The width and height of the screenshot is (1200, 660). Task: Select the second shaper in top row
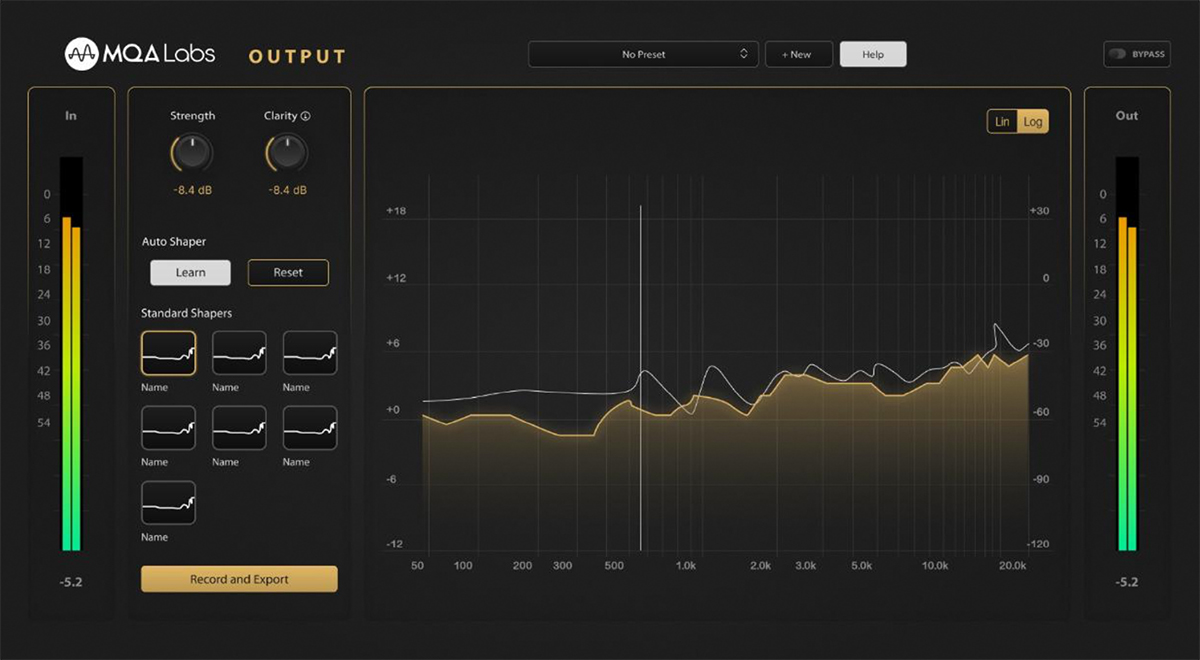tap(239, 353)
